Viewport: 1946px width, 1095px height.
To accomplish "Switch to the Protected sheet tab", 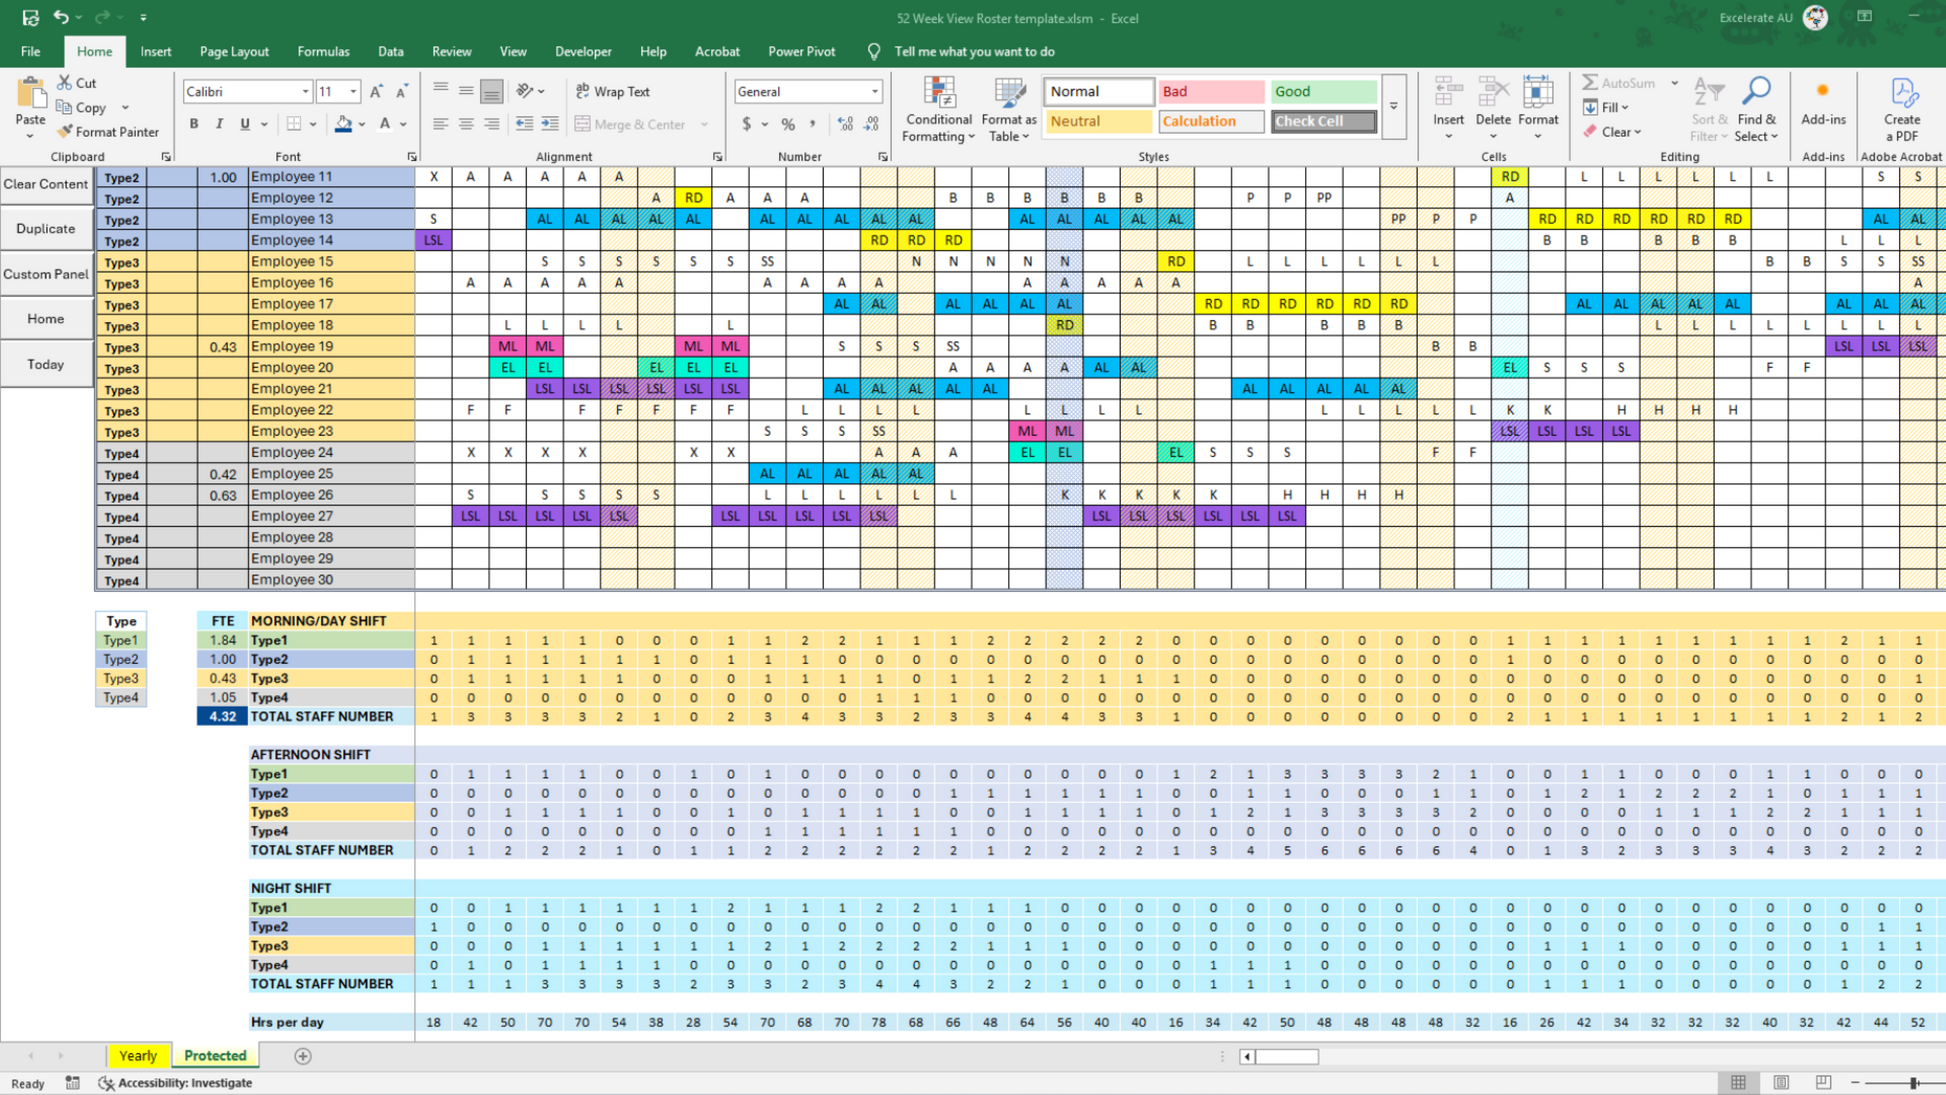I will (215, 1056).
